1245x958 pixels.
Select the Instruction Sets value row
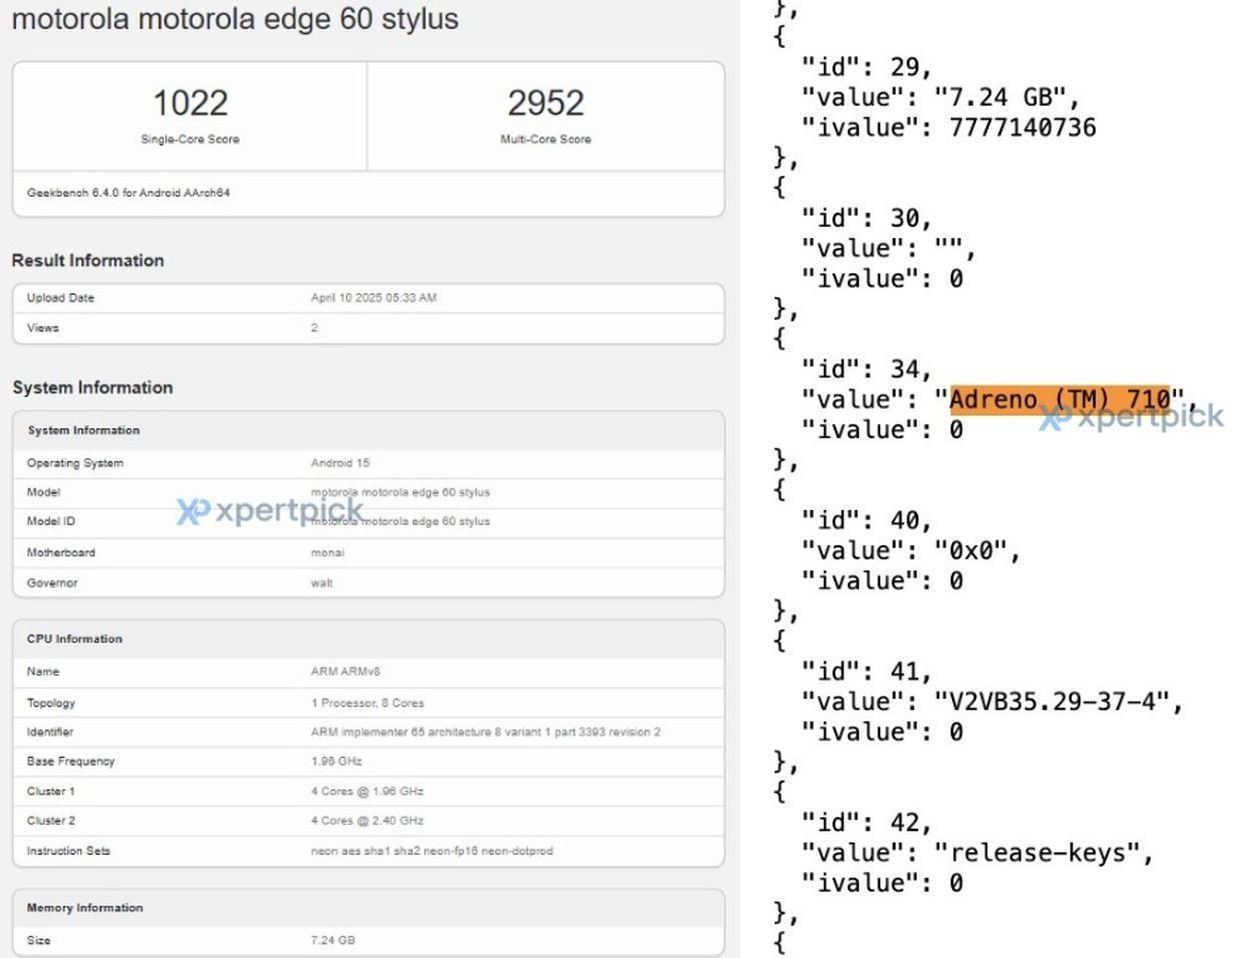click(431, 851)
